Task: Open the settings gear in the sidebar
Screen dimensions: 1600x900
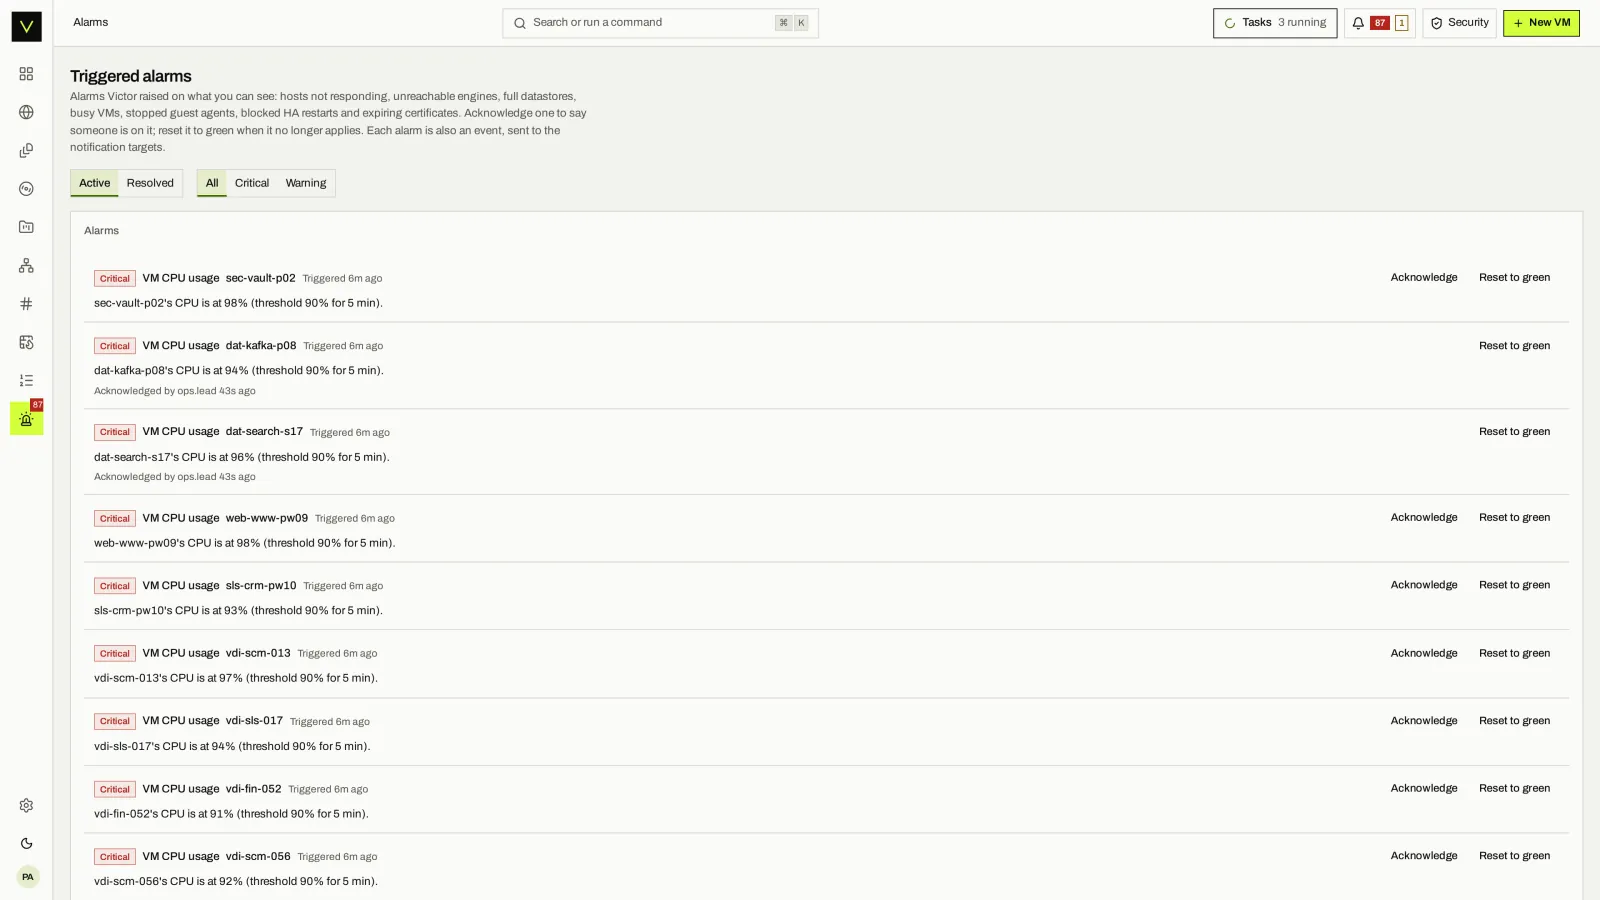Action: 26,806
